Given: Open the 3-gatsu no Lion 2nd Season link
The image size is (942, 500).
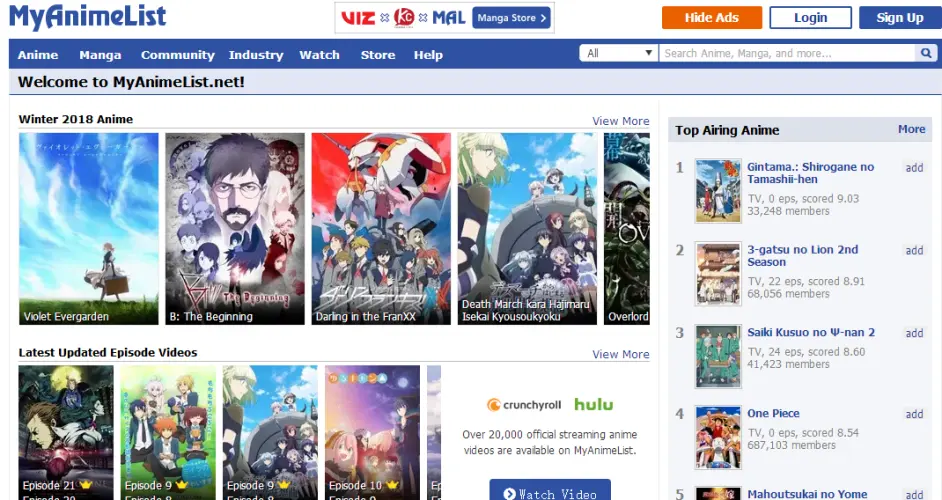Looking at the screenshot, I should [x=803, y=255].
